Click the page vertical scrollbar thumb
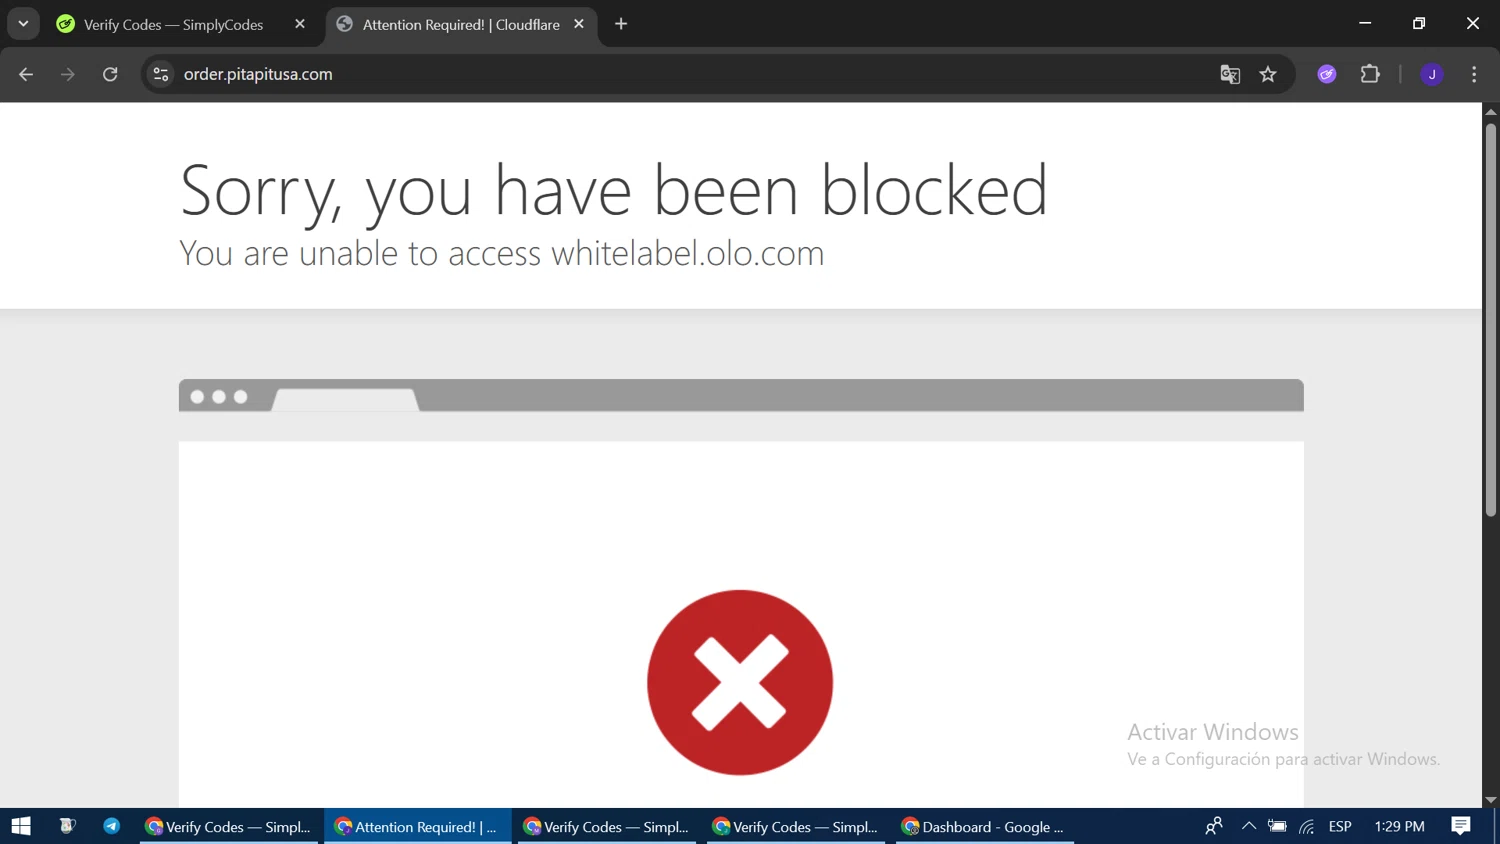The width and height of the screenshot is (1500, 844). [1491, 319]
